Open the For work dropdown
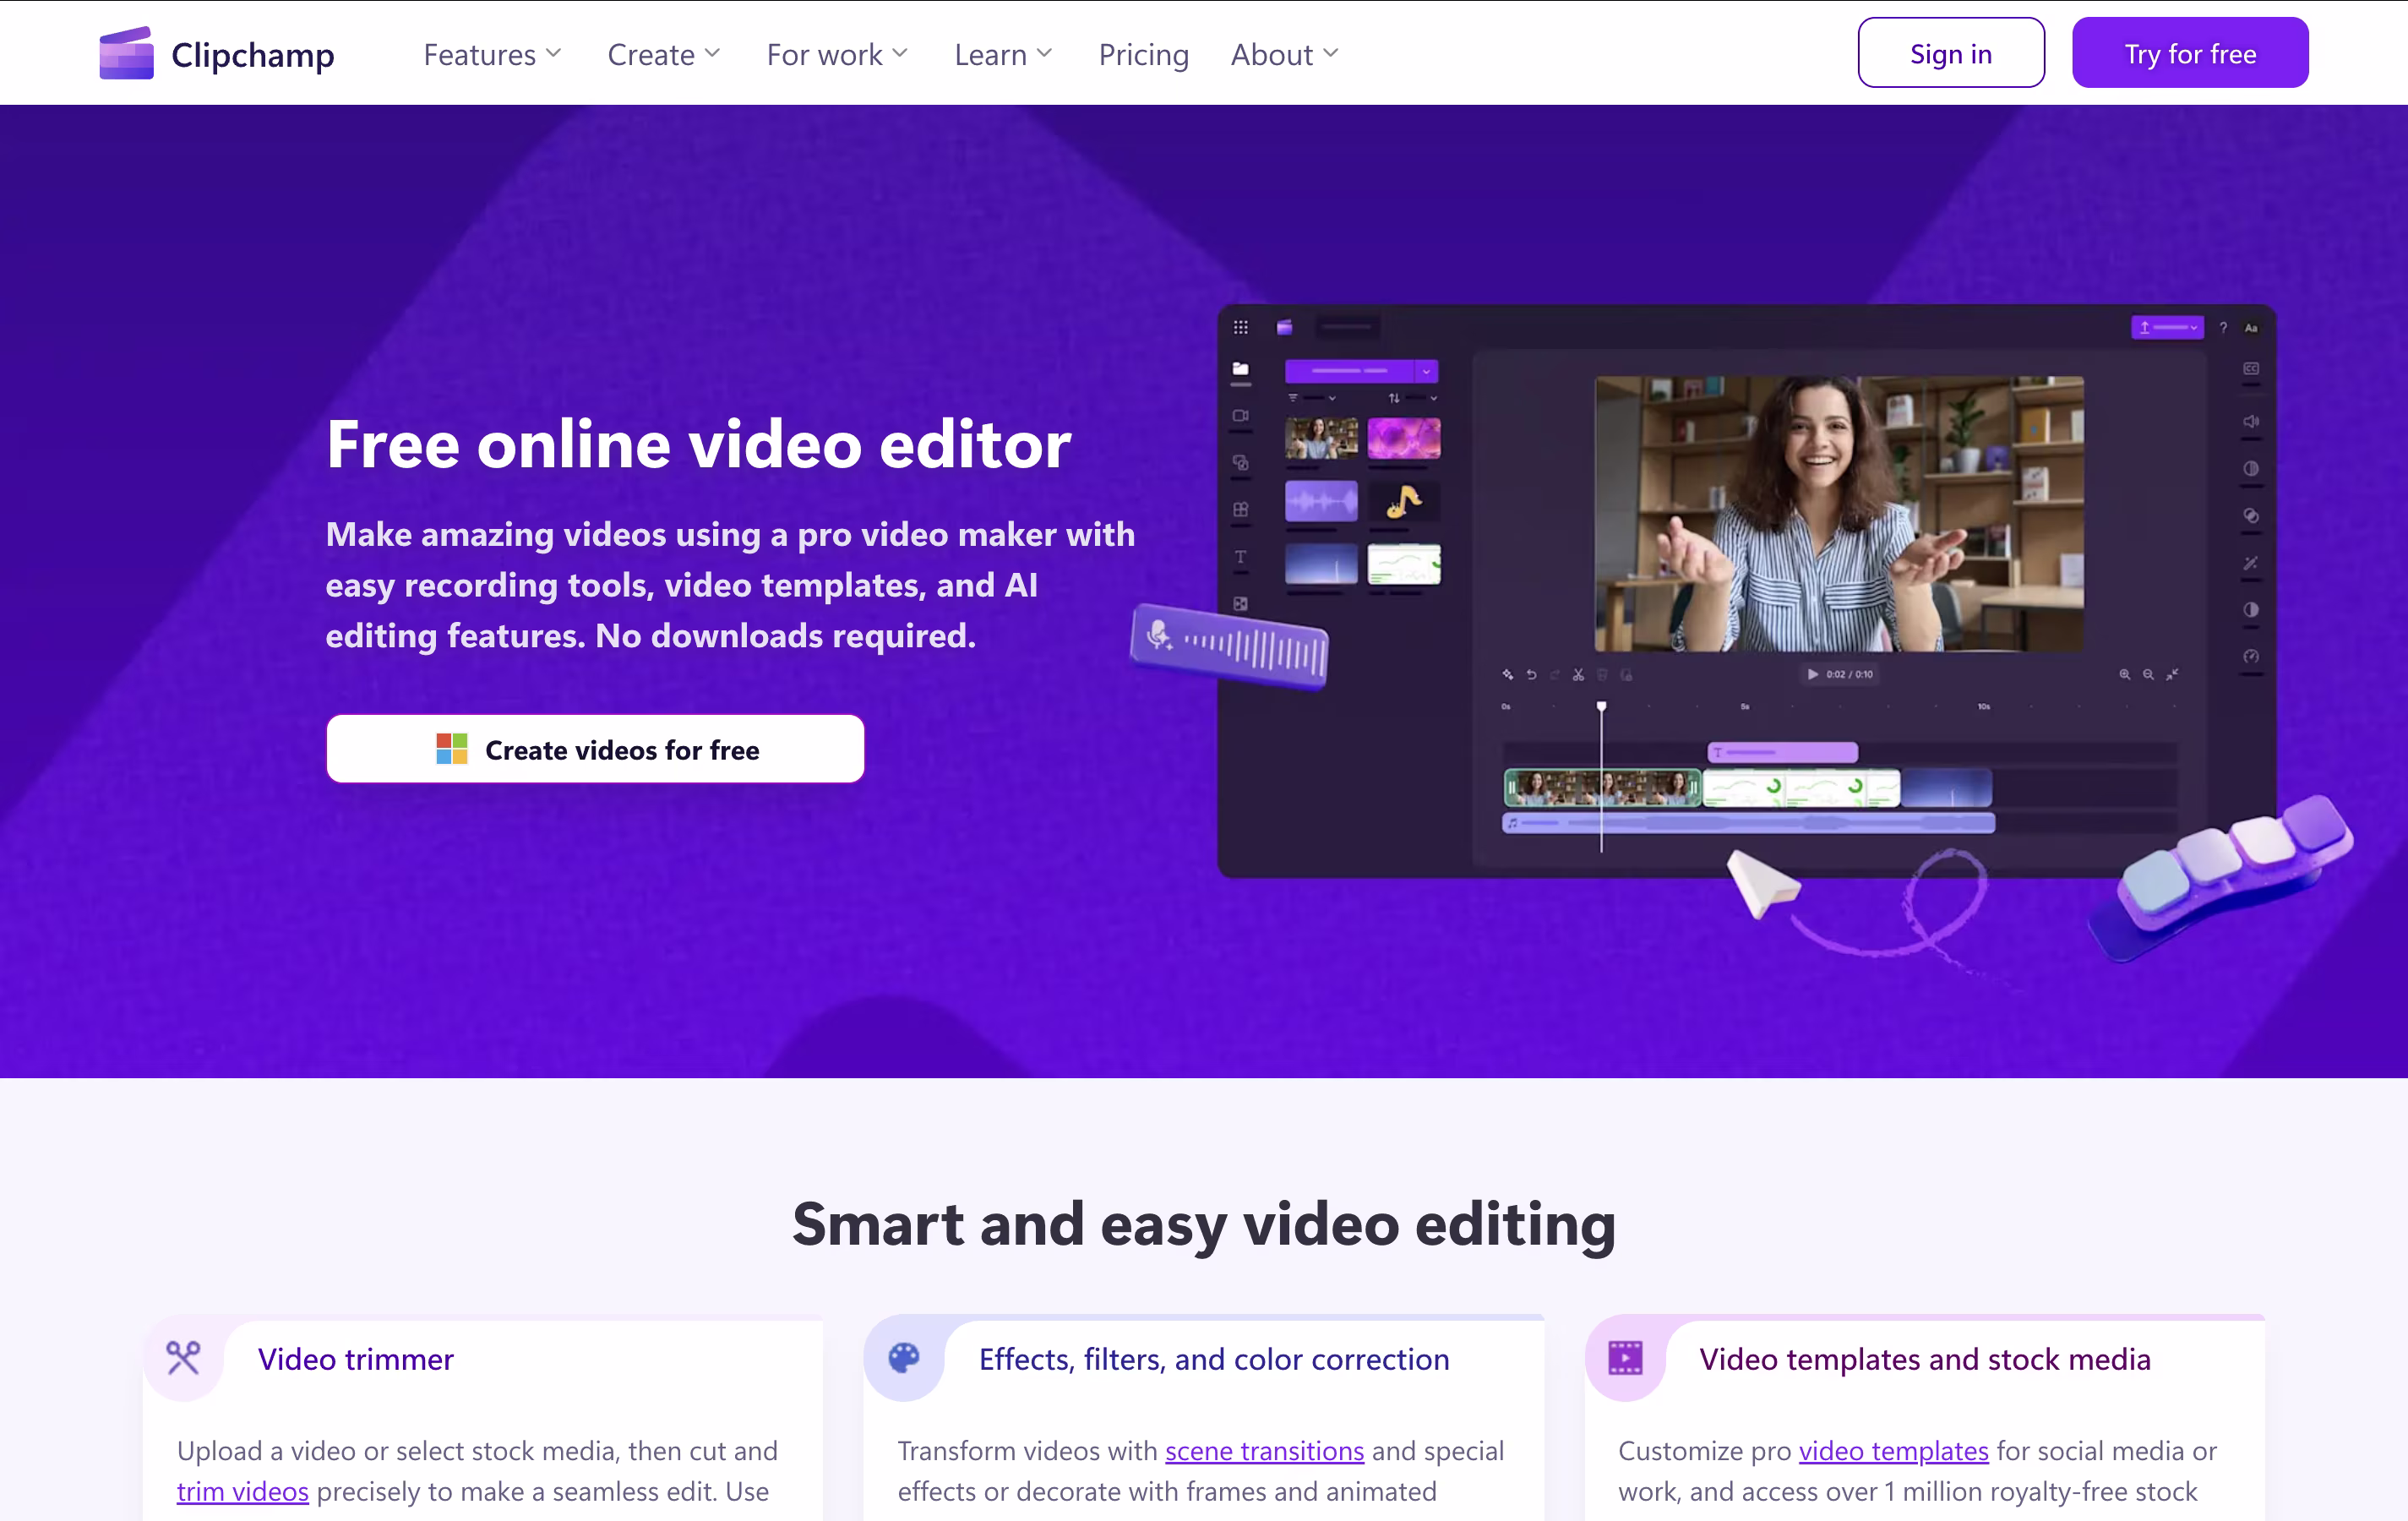Image resolution: width=2408 pixels, height=1521 pixels. coord(837,54)
